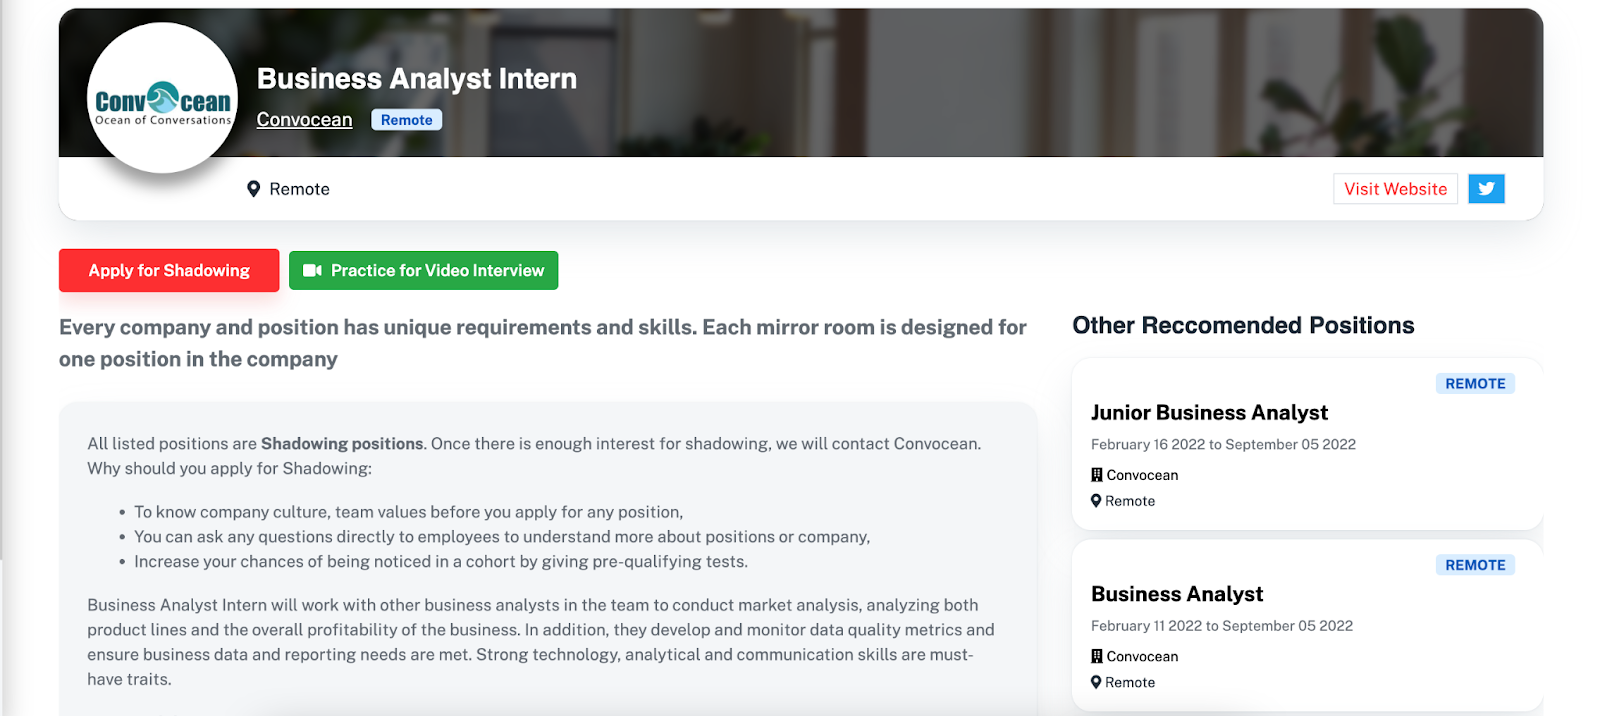
Task: Click the video camera icon in the green button
Action: pyautogui.click(x=312, y=271)
